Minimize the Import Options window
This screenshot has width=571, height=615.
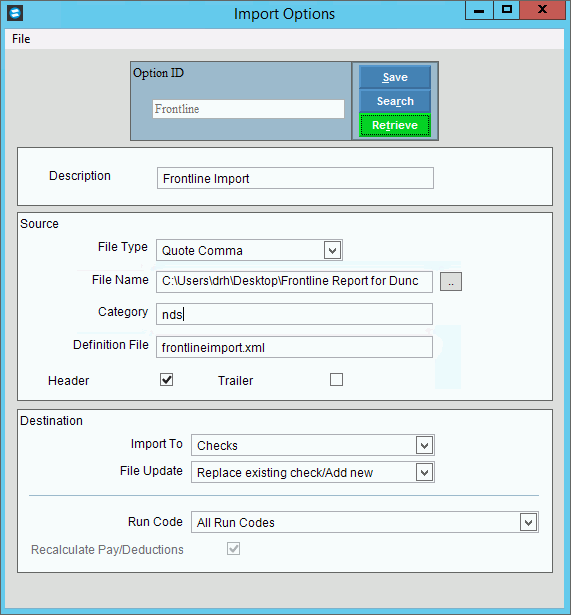479,10
